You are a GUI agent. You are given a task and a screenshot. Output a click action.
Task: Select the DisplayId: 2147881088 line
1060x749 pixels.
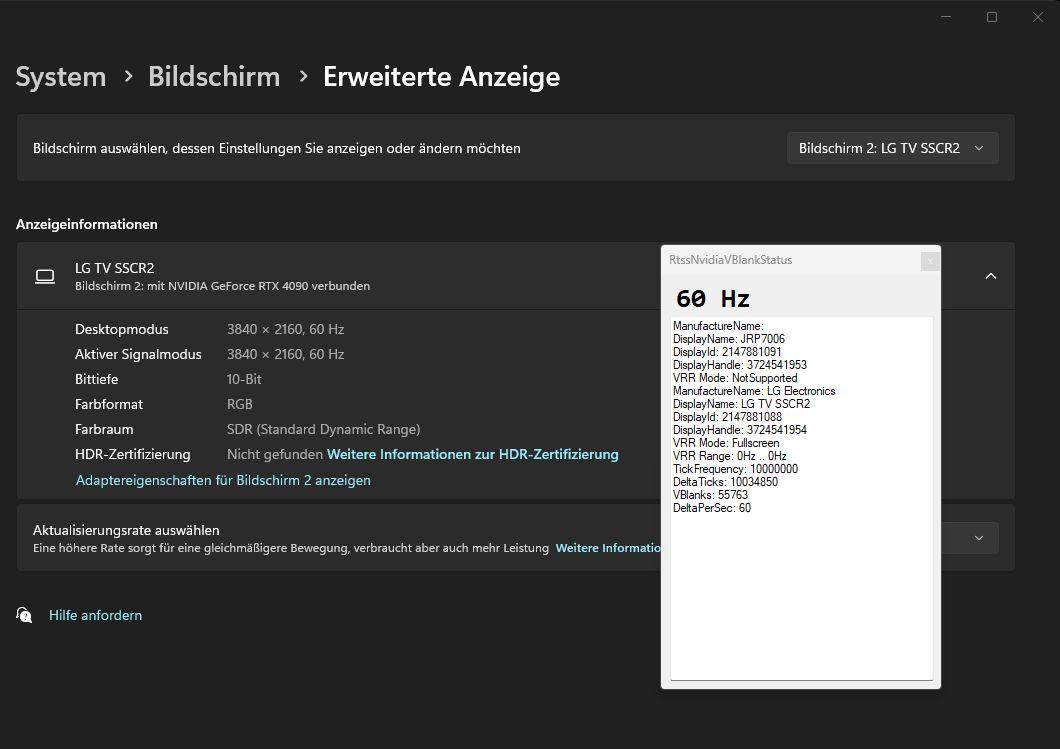point(727,417)
